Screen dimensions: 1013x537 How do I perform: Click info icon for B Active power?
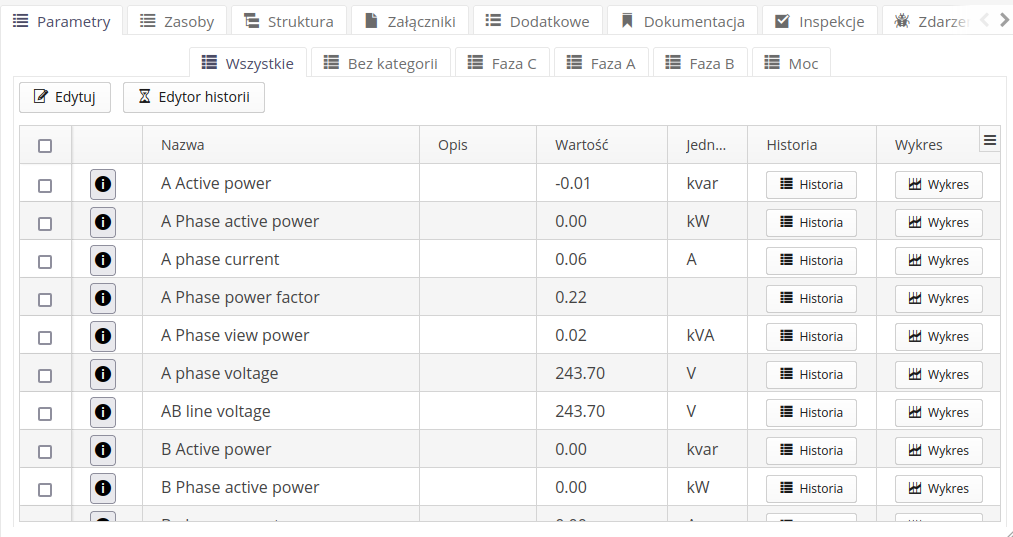[x=102, y=450]
